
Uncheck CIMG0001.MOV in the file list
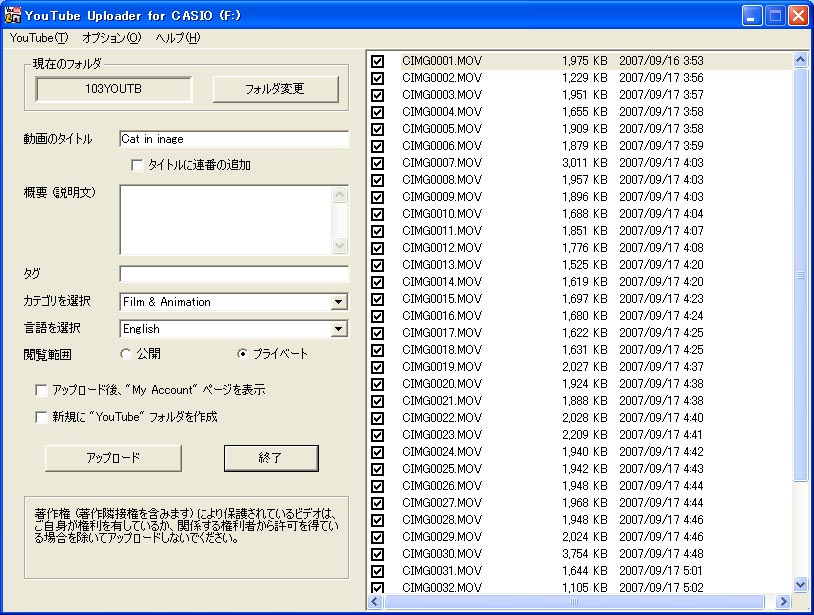(376, 61)
